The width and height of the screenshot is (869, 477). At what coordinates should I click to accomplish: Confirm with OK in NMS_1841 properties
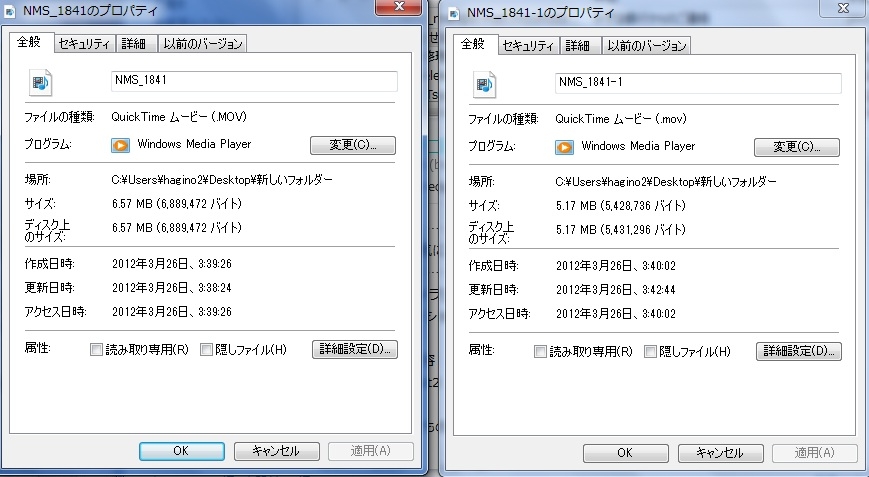(182, 451)
